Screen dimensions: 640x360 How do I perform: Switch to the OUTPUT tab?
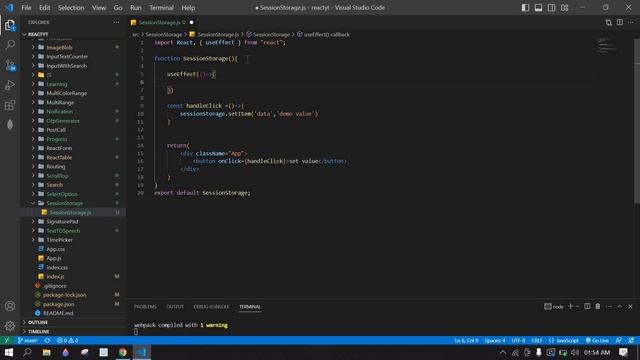[x=175, y=307]
